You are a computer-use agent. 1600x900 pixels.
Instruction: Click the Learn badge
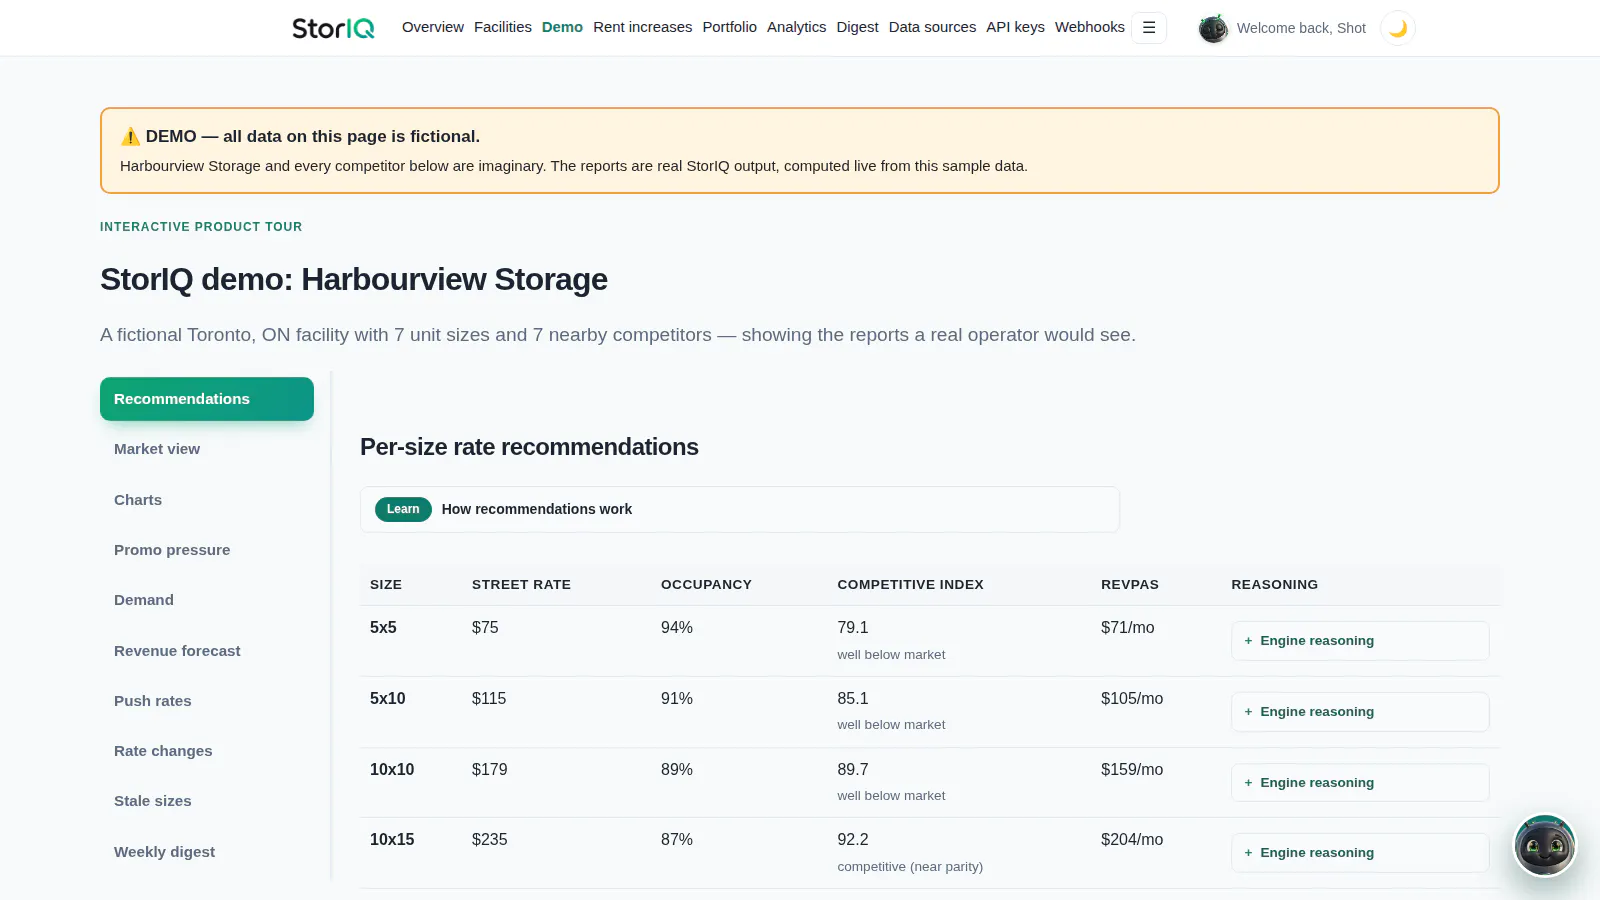403,509
